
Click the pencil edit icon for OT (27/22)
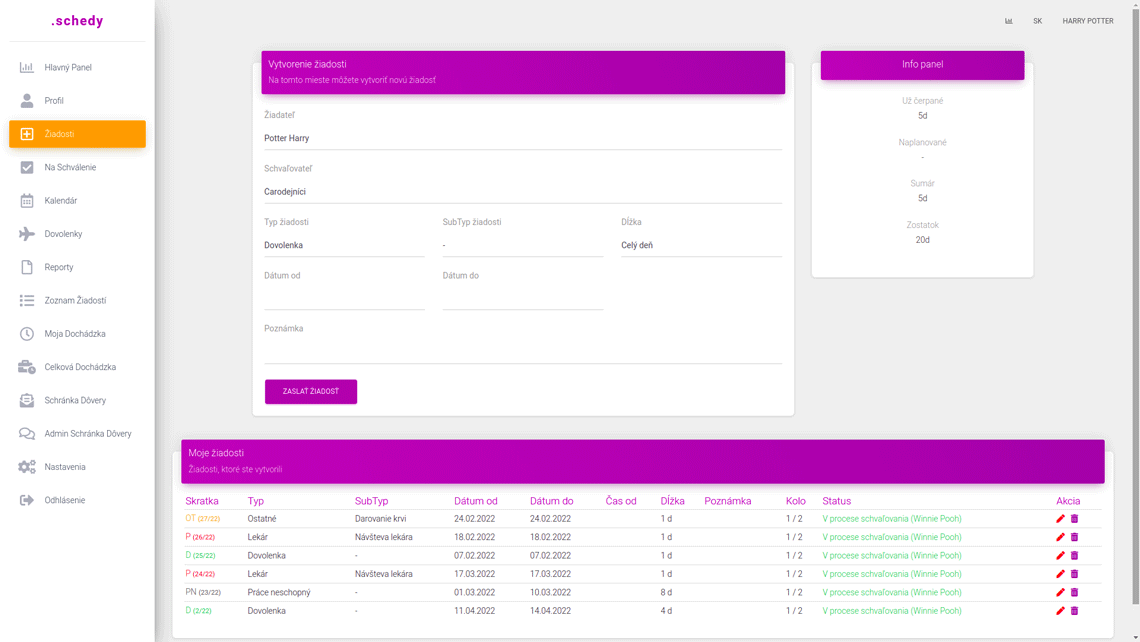point(1060,519)
